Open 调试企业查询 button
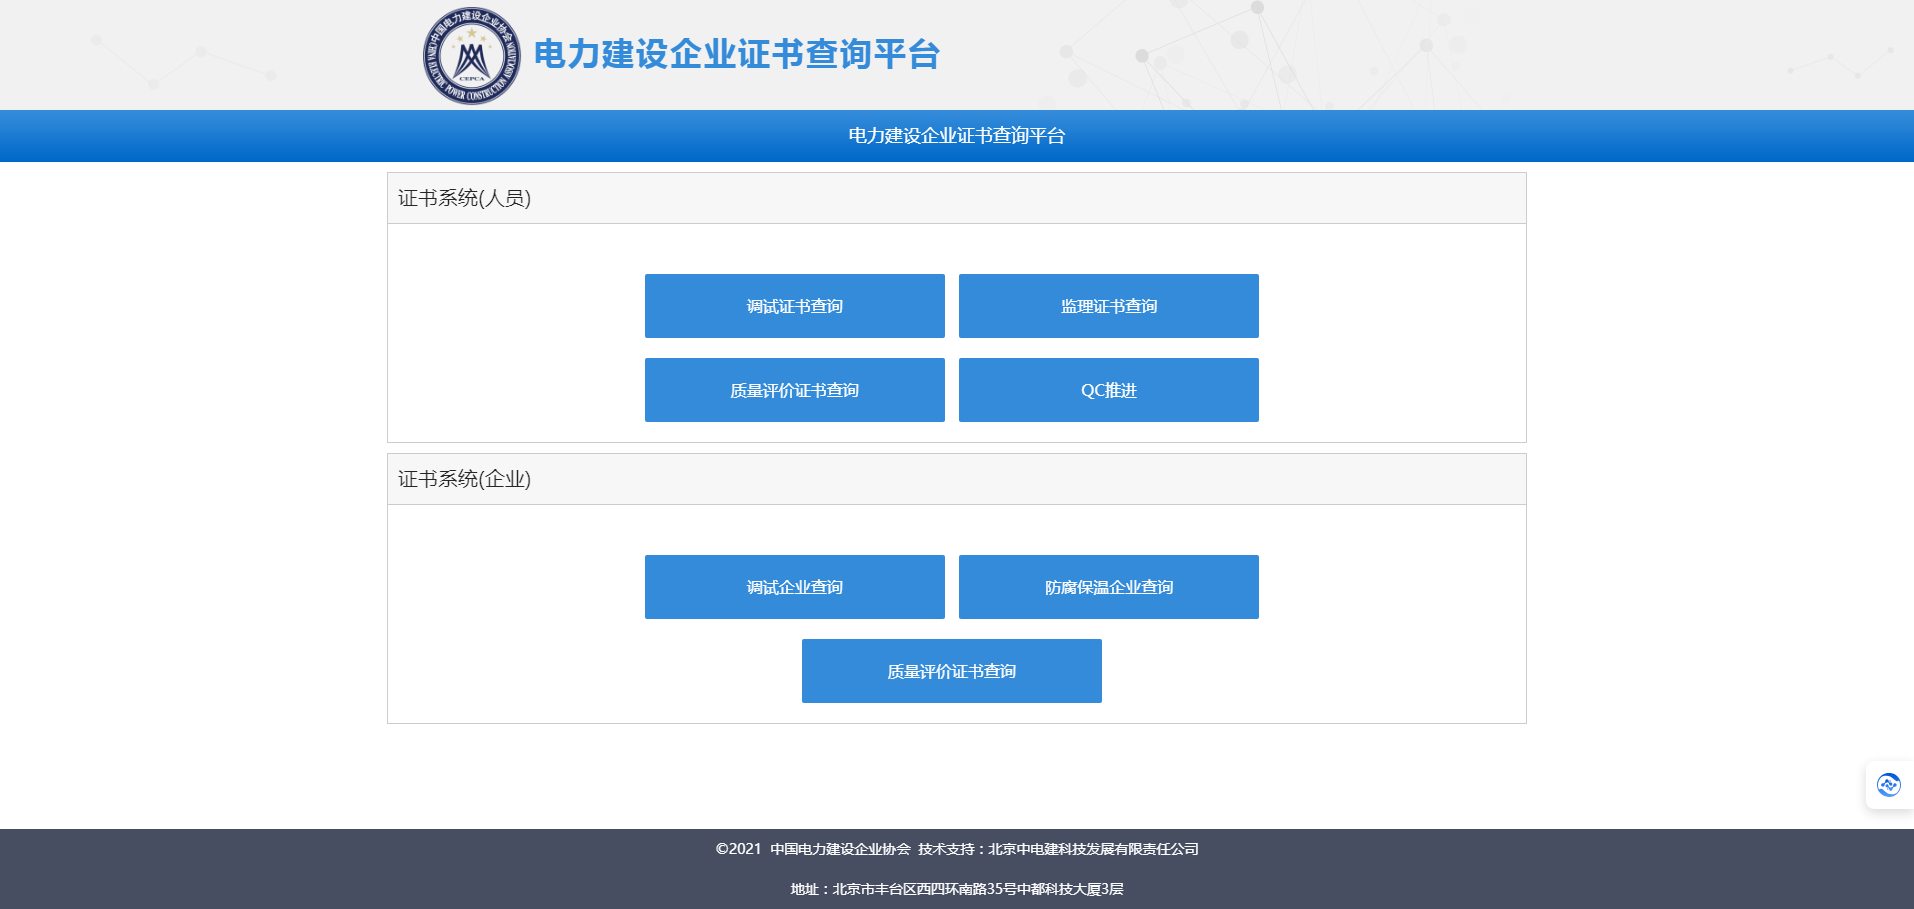This screenshot has width=1914, height=909. pyautogui.click(x=795, y=587)
